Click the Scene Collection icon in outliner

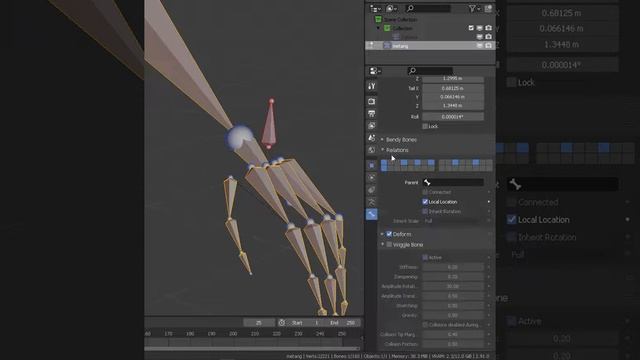click(378, 19)
